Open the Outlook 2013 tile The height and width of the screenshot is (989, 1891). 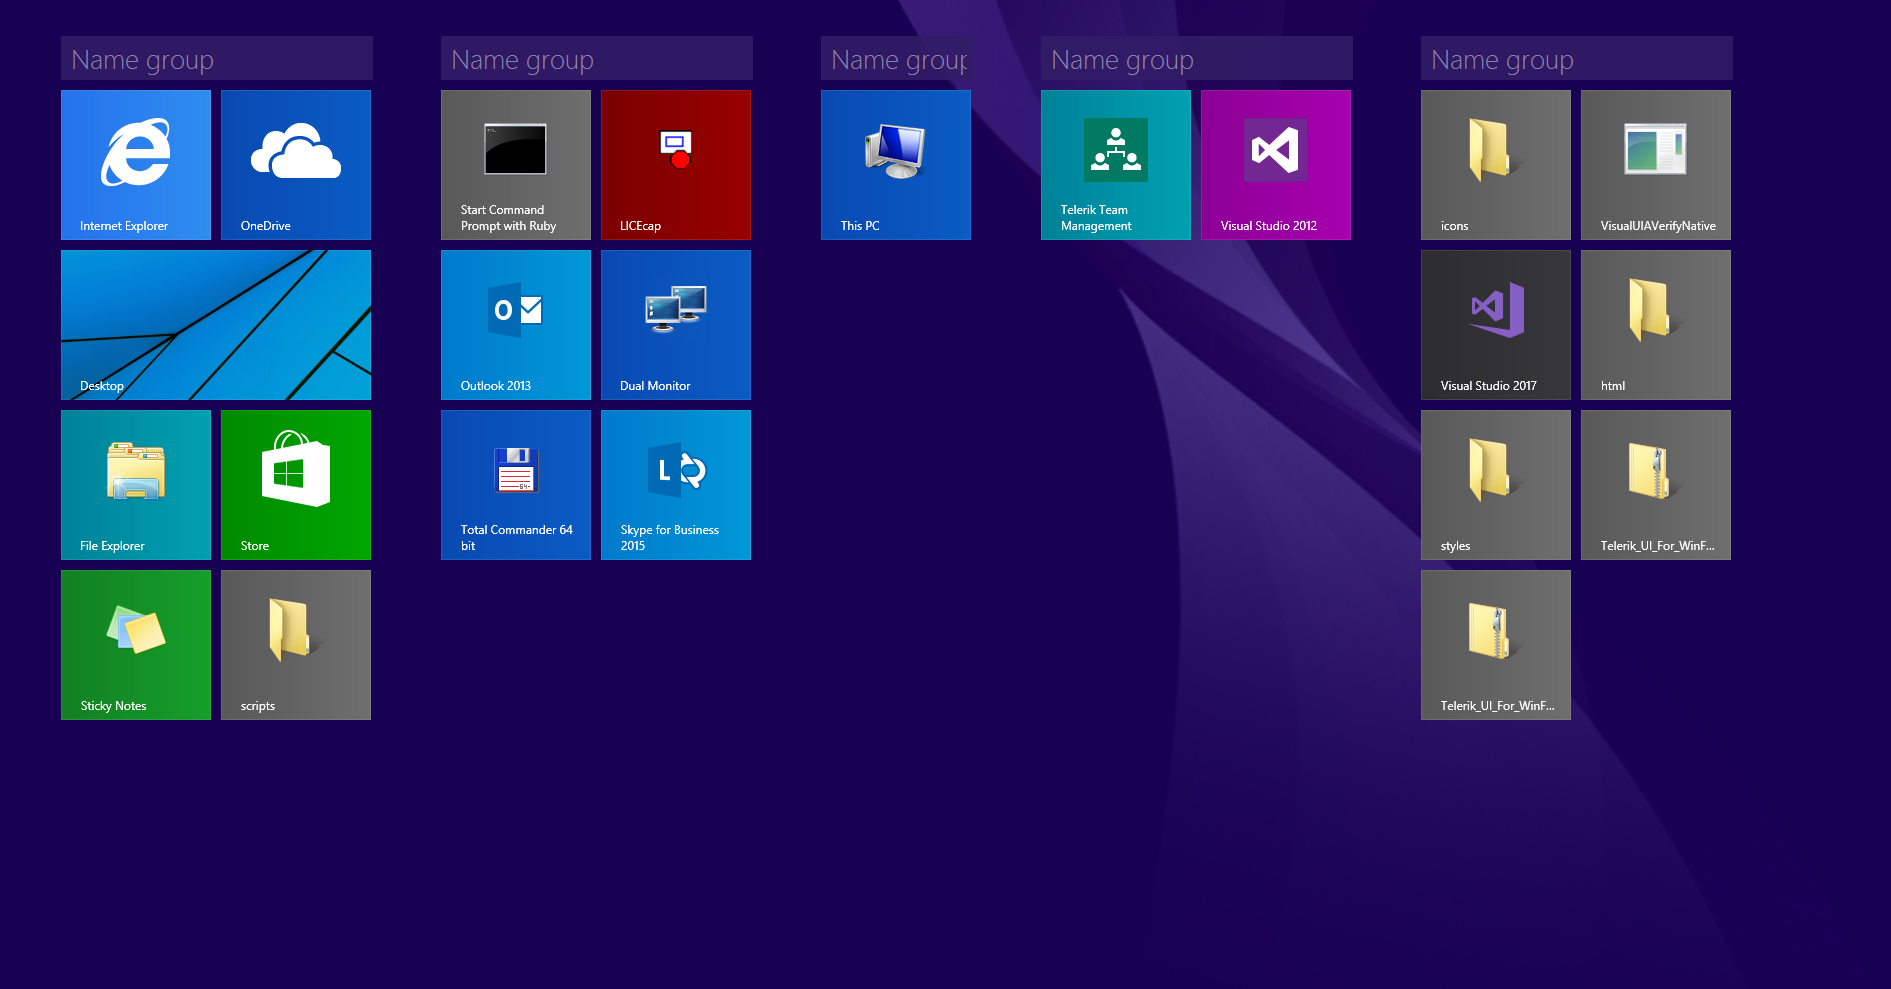pyautogui.click(x=516, y=325)
